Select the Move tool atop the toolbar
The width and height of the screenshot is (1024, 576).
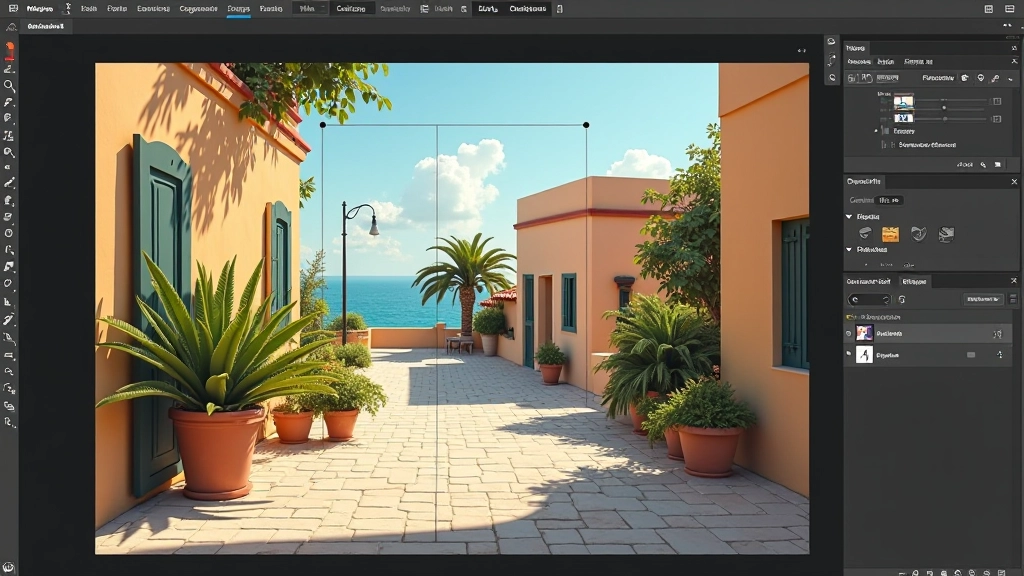pyautogui.click(x=9, y=46)
